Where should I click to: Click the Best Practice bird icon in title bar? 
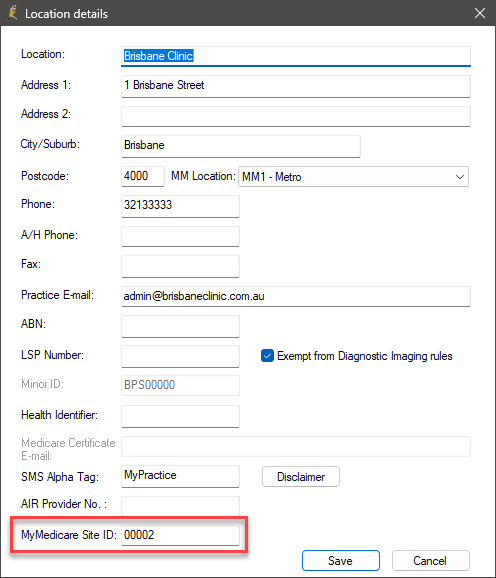point(13,13)
